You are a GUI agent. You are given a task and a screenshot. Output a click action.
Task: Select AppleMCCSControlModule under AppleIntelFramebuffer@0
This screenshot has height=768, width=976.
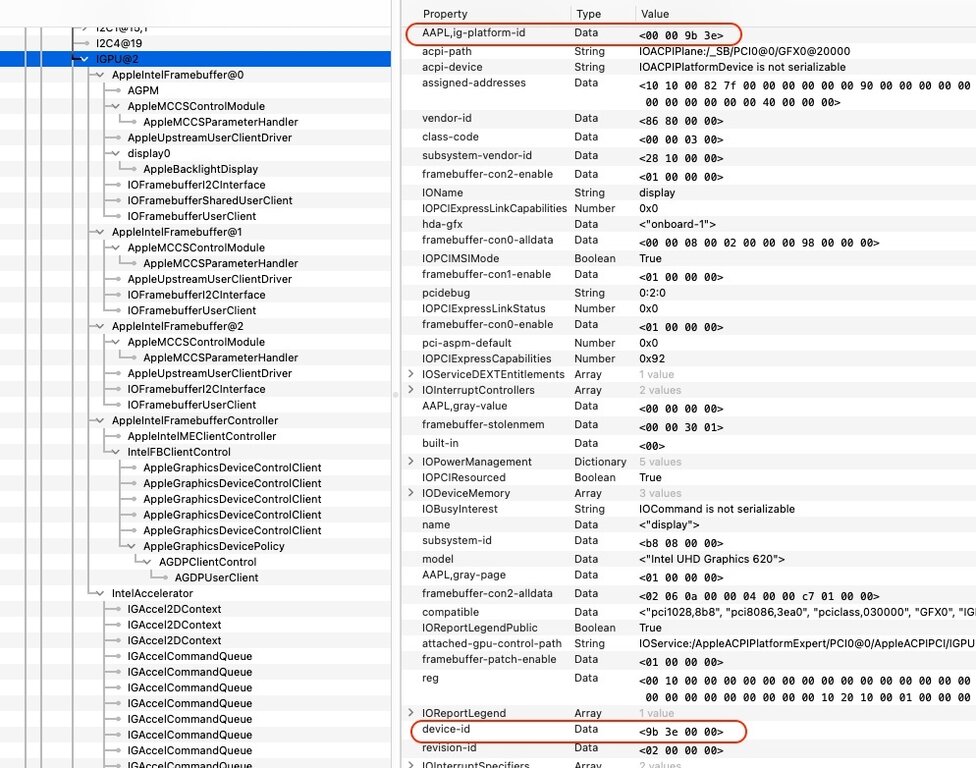(x=196, y=106)
